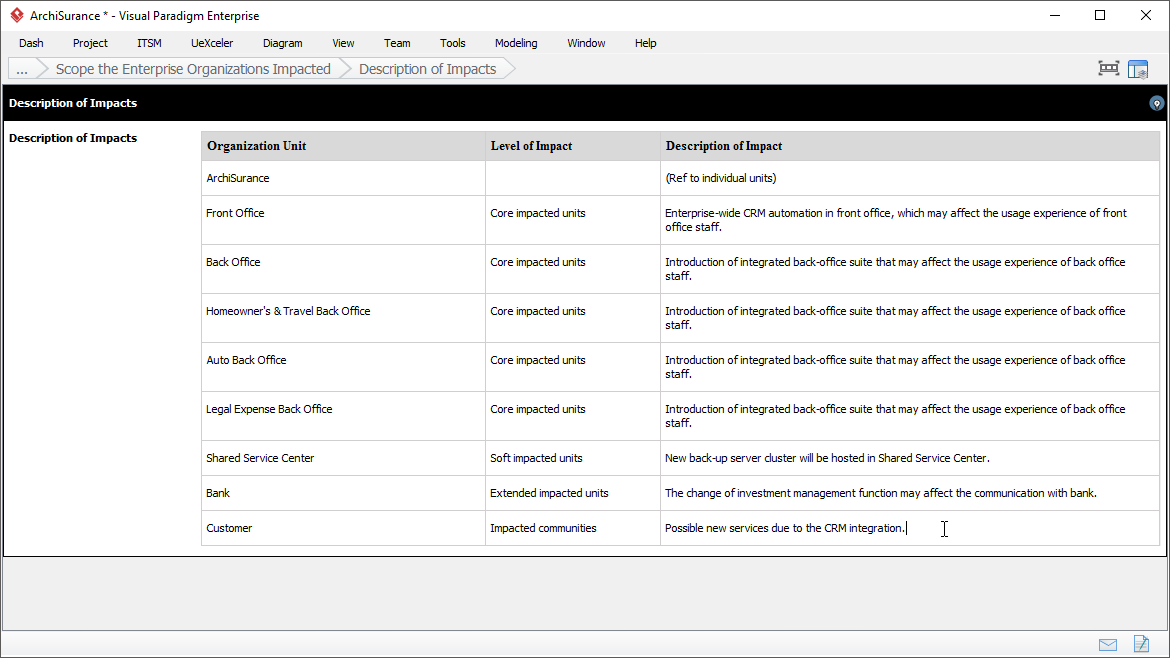The image size is (1170, 658).
Task: Click the fit-to-width icon in breadcrumb bar
Action: tap(1109, 69)
